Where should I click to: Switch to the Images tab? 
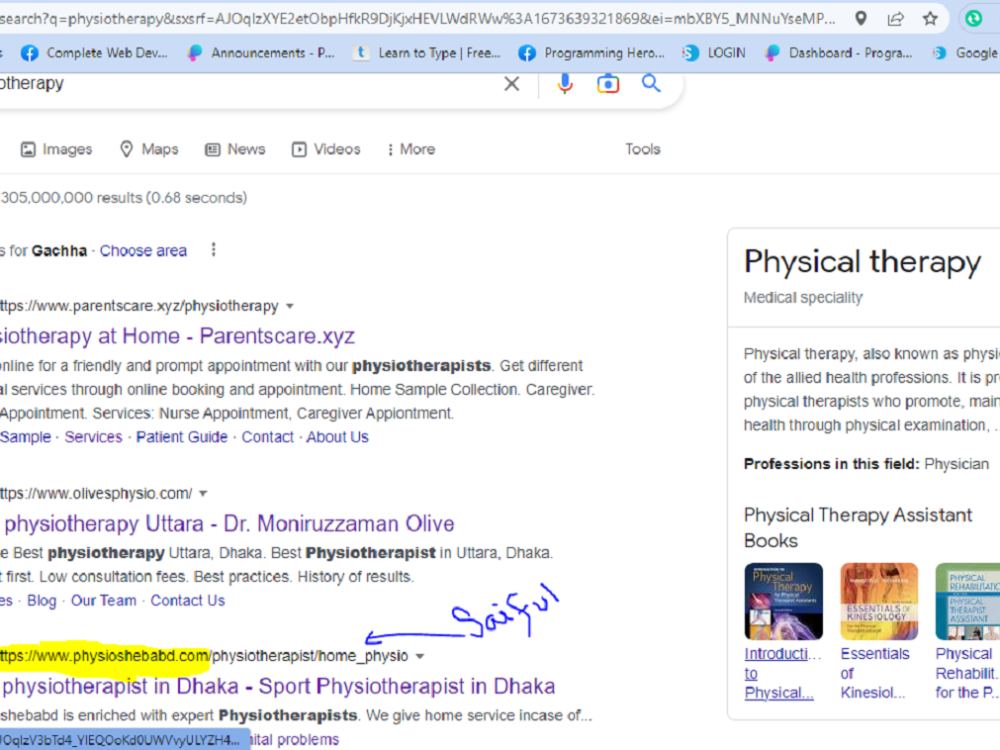coord(57,149)
